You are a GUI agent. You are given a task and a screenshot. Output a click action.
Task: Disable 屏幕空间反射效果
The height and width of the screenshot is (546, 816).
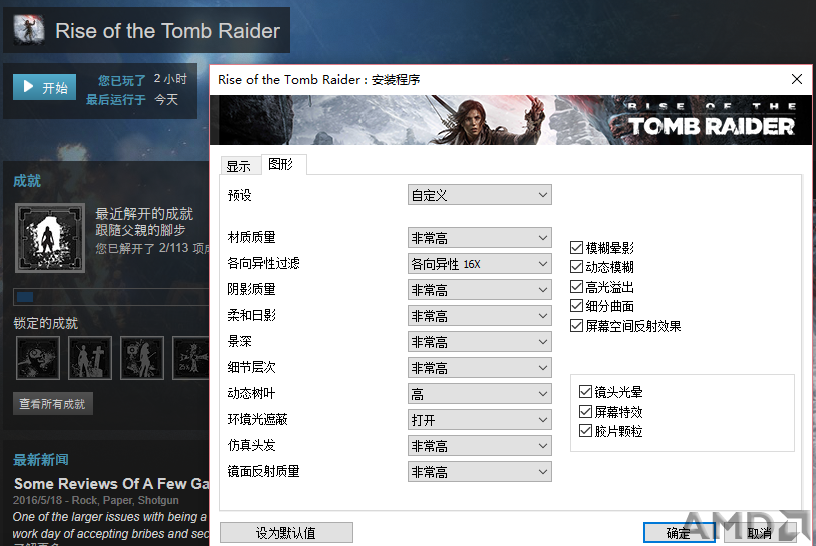pyautogui.click(x=576, y=326)
